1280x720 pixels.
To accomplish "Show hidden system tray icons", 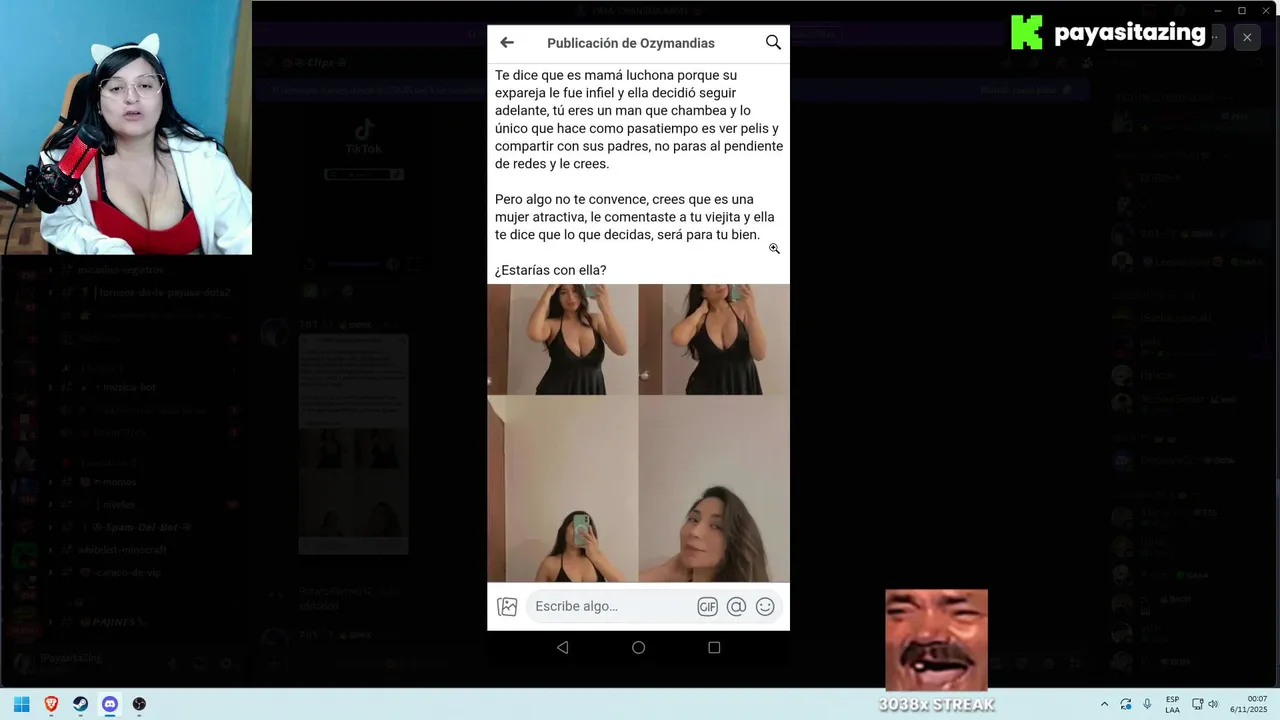I will (x=1104, y=704).
